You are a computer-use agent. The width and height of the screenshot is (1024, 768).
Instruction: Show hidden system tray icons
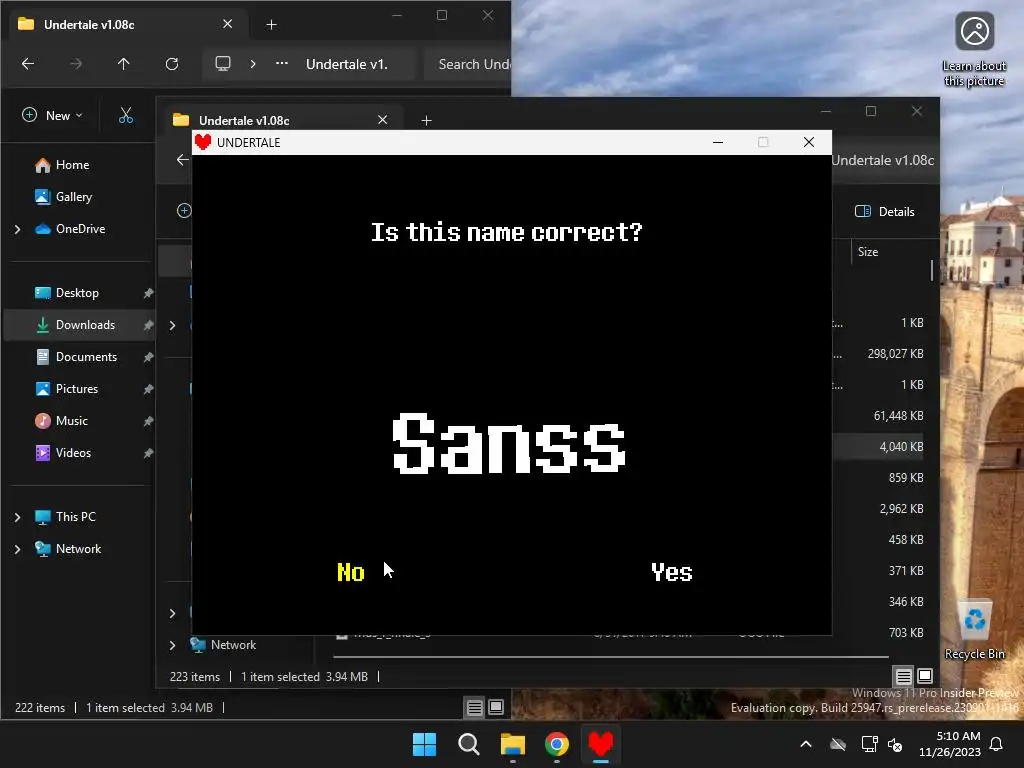tap(806, 744)
